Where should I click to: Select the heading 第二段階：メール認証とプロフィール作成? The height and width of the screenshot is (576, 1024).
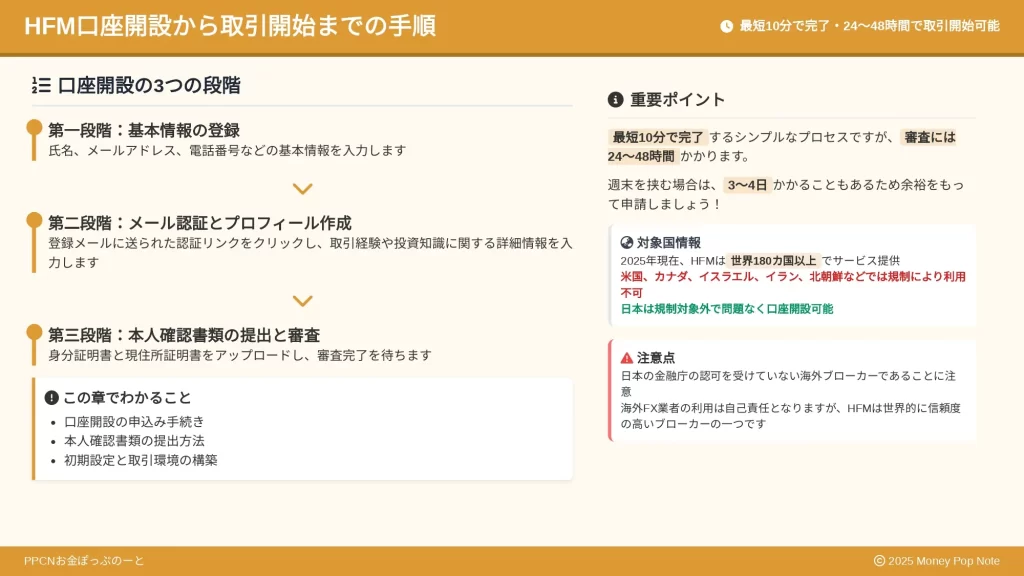[200, 223]
